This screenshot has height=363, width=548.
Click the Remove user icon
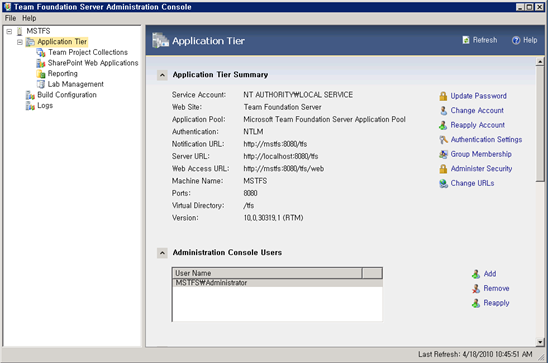pos(476,289)
